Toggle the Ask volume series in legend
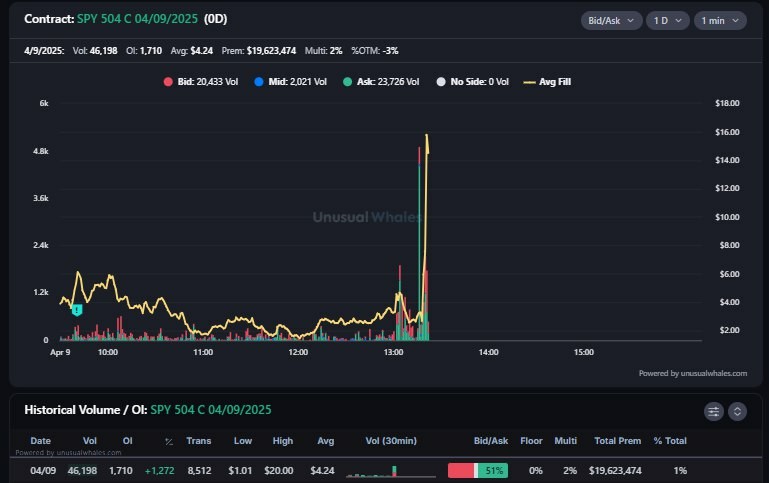The image size is (769, 483). (x=381, y=82)
